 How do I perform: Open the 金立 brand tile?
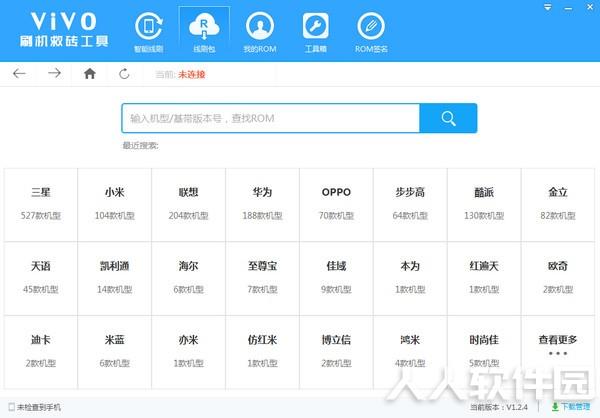coord(558,205)
